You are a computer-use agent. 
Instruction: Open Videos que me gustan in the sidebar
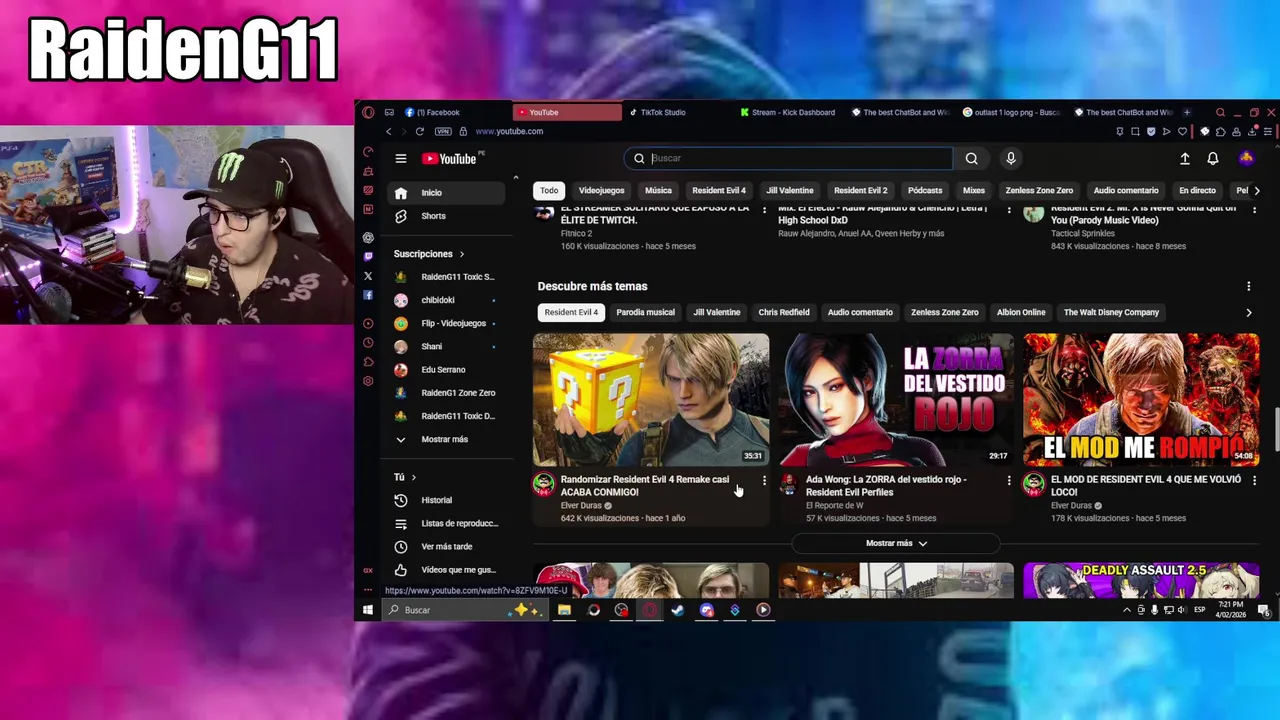click(445, 569)
